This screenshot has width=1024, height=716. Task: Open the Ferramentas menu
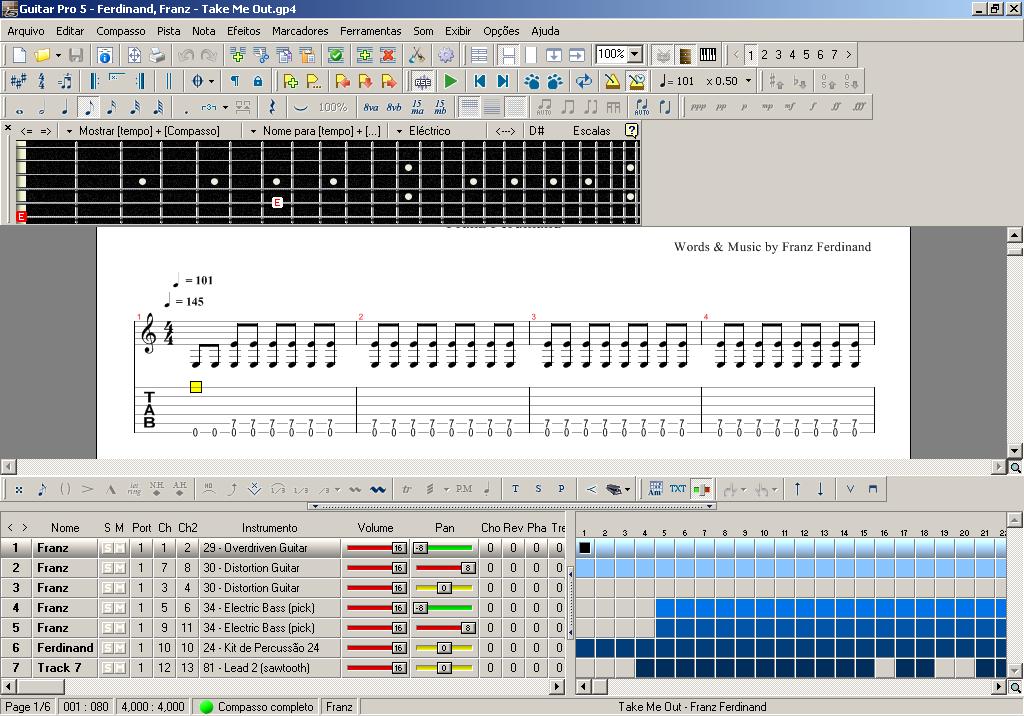tap(370, 31)
